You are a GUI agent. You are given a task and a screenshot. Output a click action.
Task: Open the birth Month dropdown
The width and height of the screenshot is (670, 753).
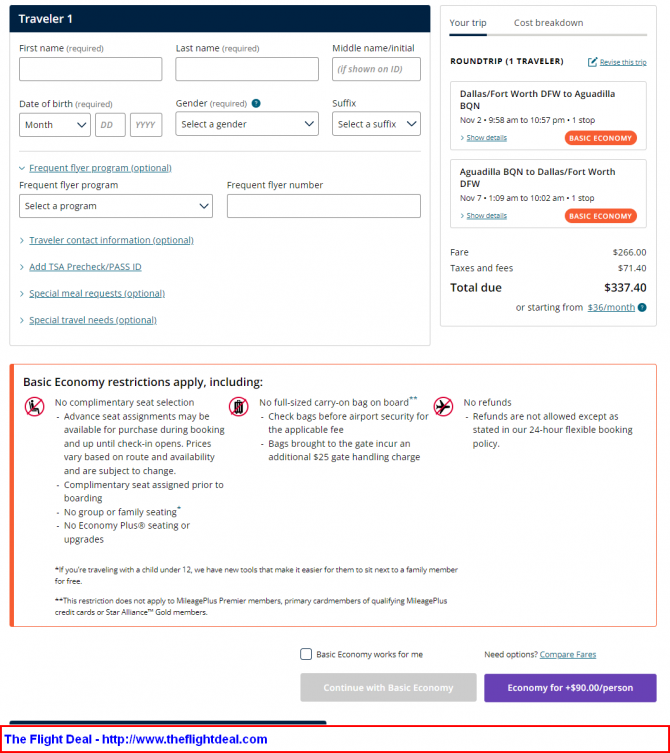[55, 125]
